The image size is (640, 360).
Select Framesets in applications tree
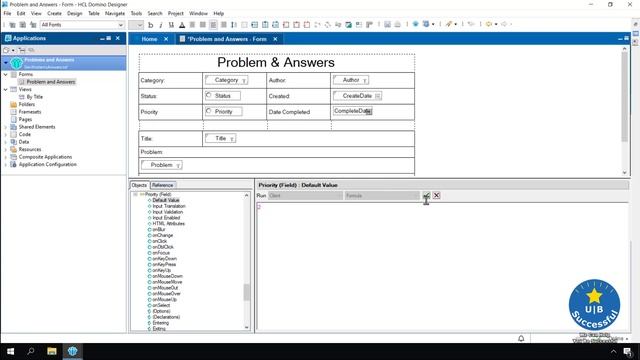click(x=30, y=112)
